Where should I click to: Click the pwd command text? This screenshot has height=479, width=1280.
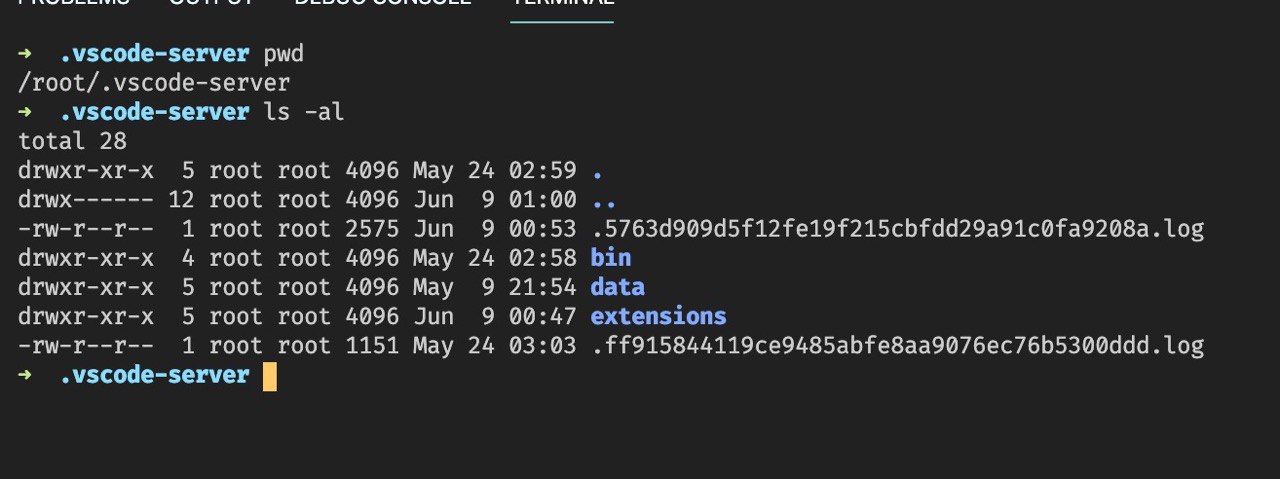click(x=283, y=54)
